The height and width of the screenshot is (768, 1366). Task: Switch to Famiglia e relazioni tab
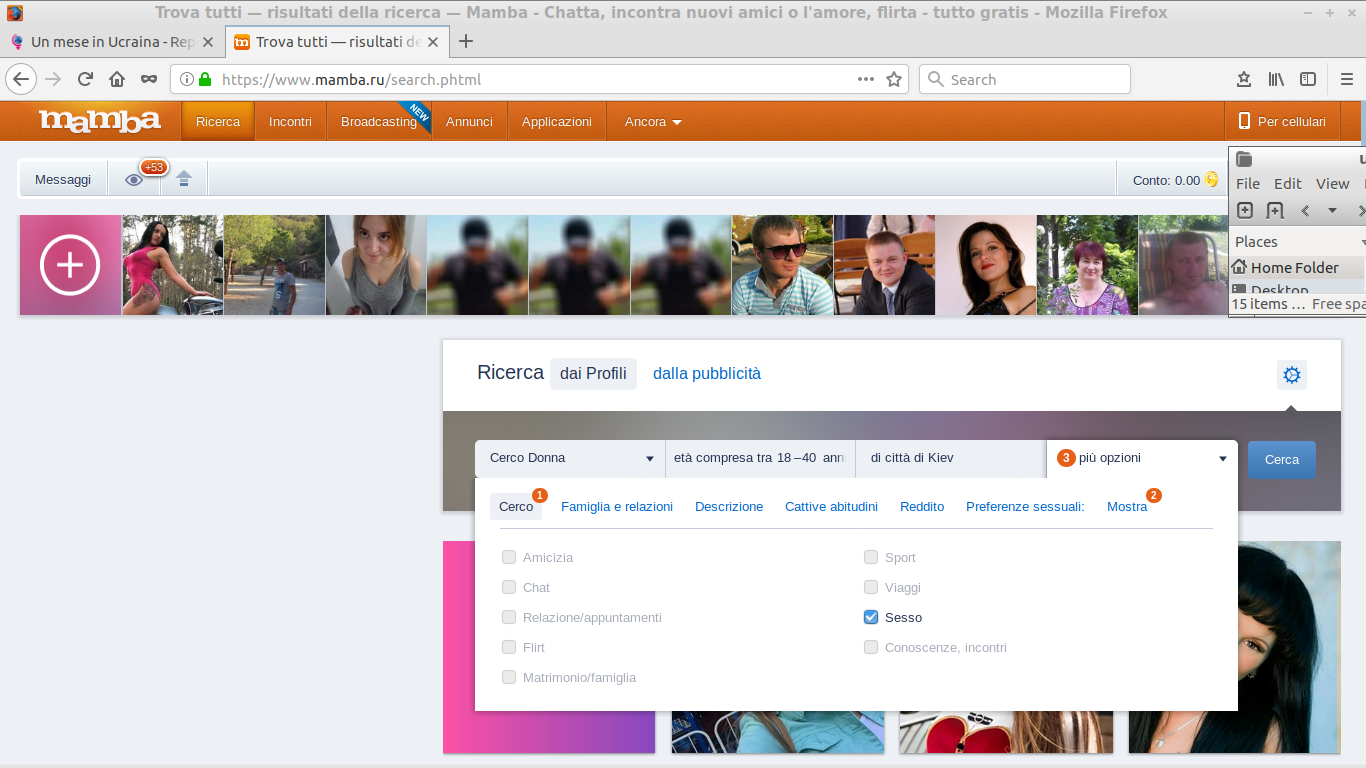(x=616, y=507)
